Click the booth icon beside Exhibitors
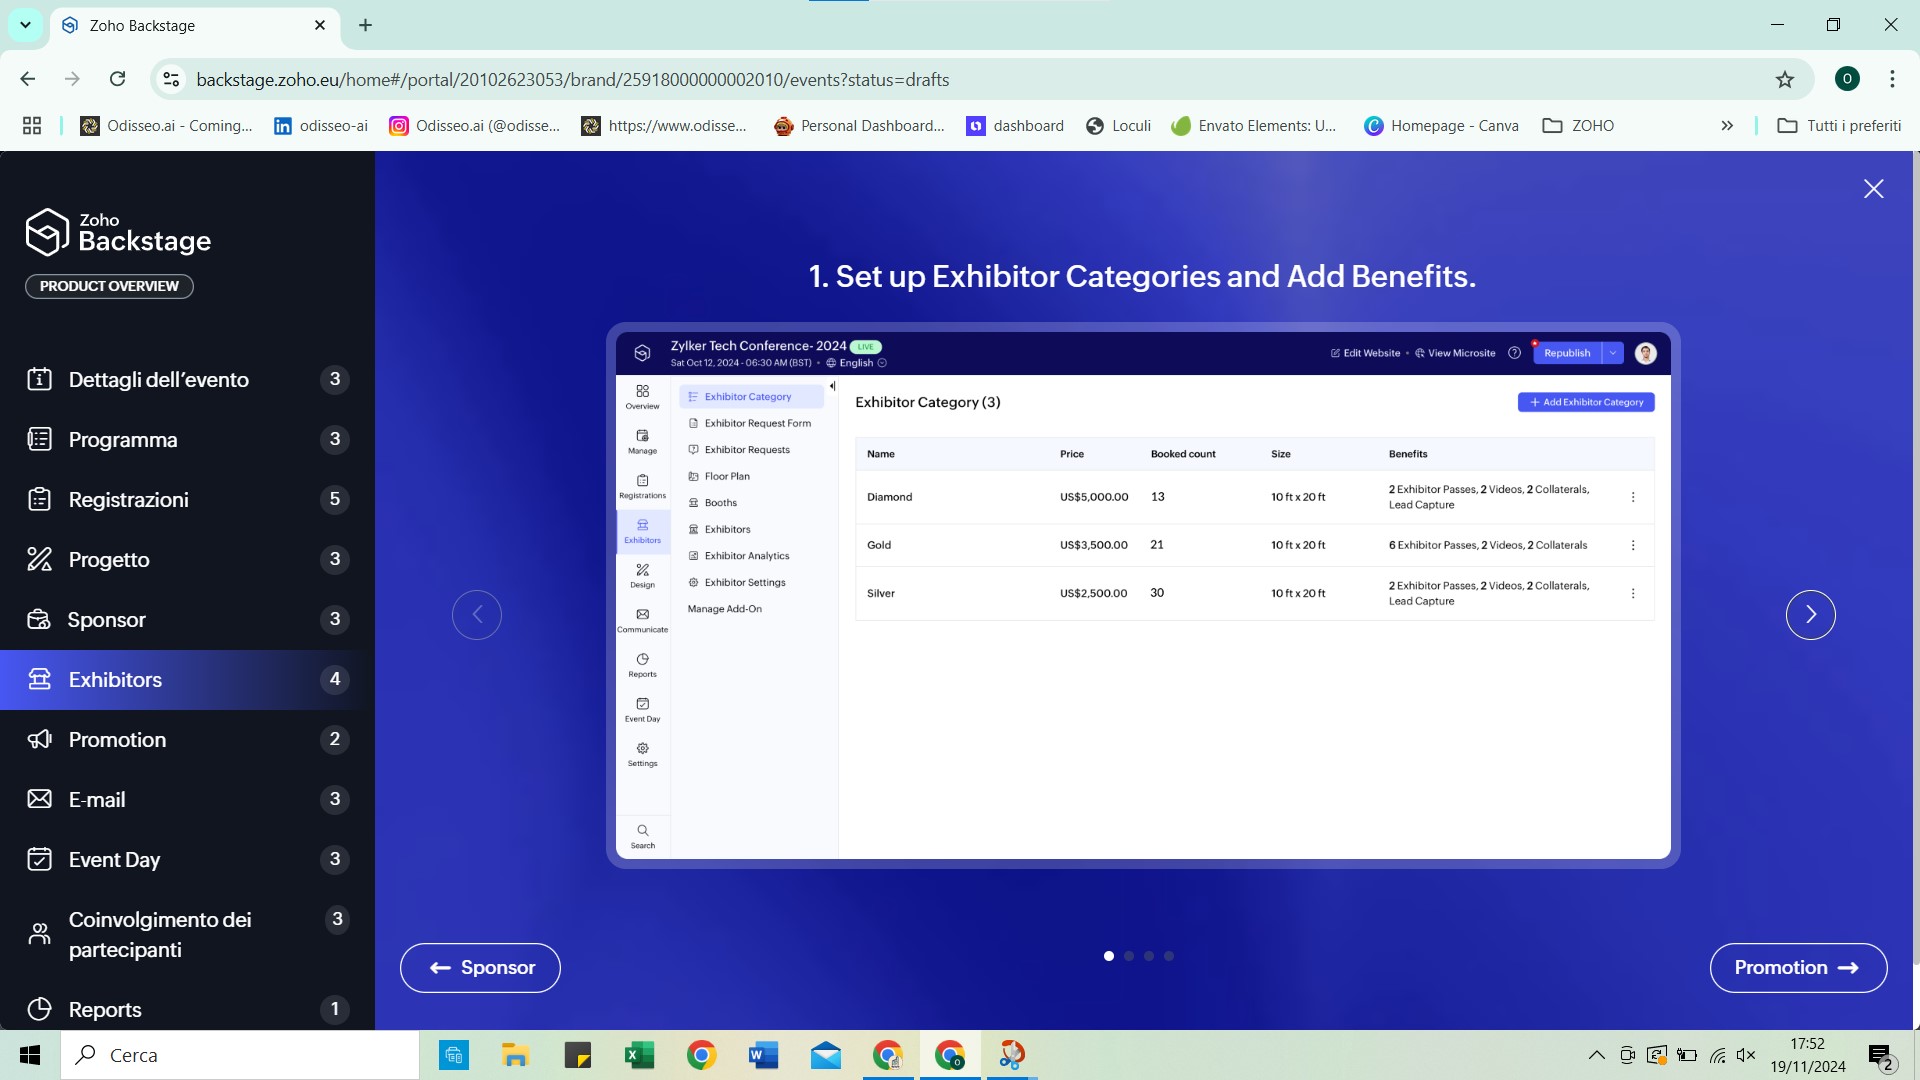Screen dimensions: 1920x1080 point(39,679)
